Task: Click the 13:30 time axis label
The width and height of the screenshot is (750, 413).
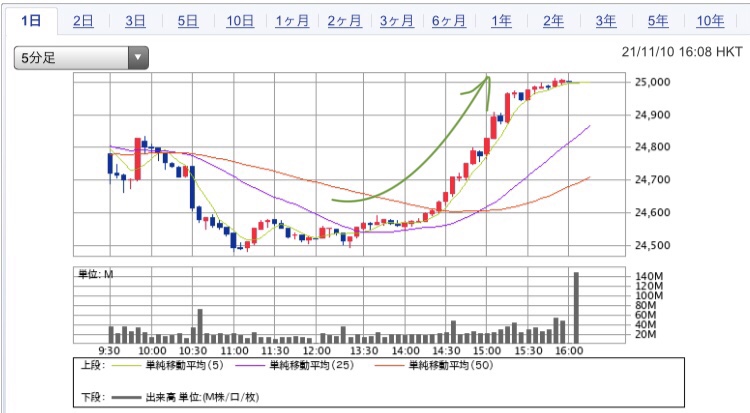Action: (x=364, y=351)
